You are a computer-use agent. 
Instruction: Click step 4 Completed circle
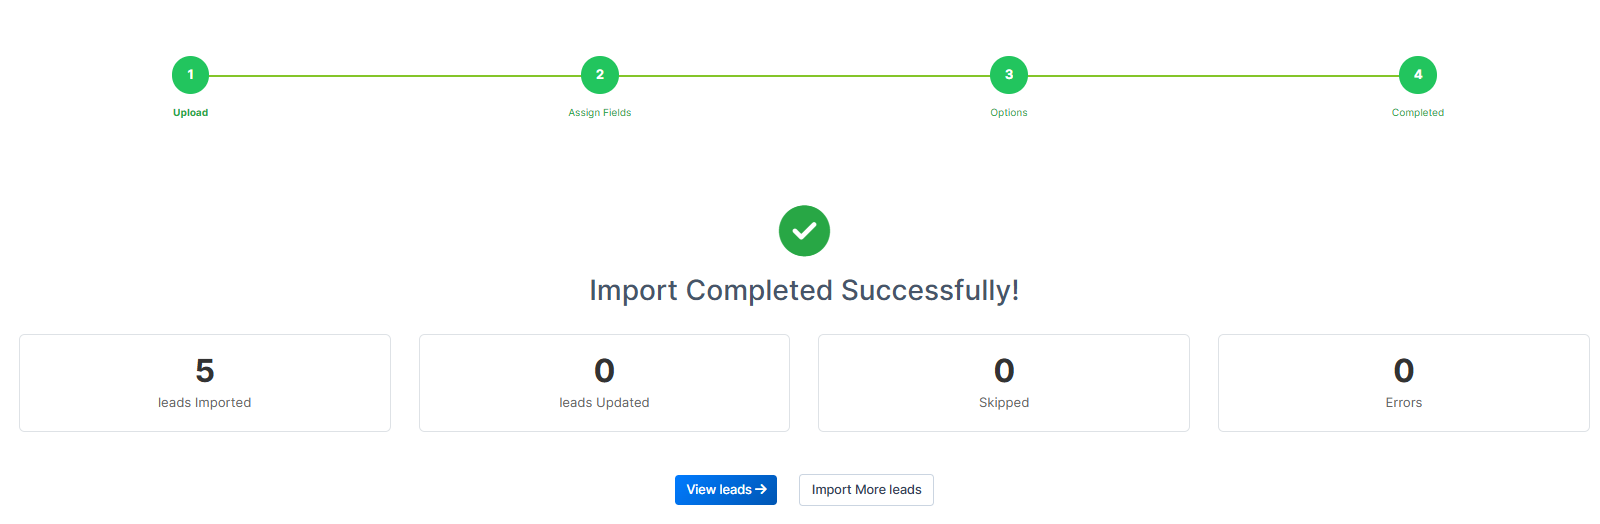pos(1418,75)
